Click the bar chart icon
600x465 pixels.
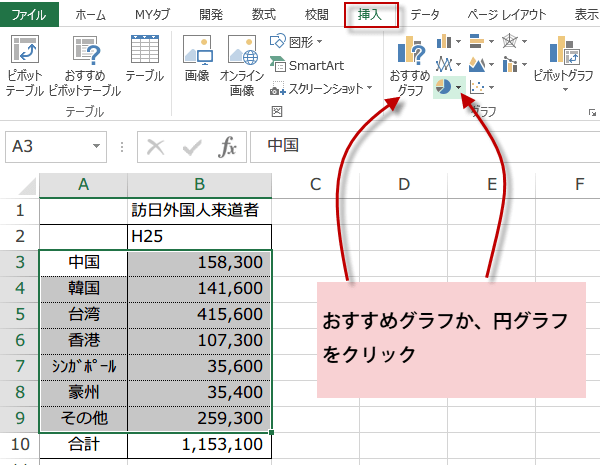(476, 41)
